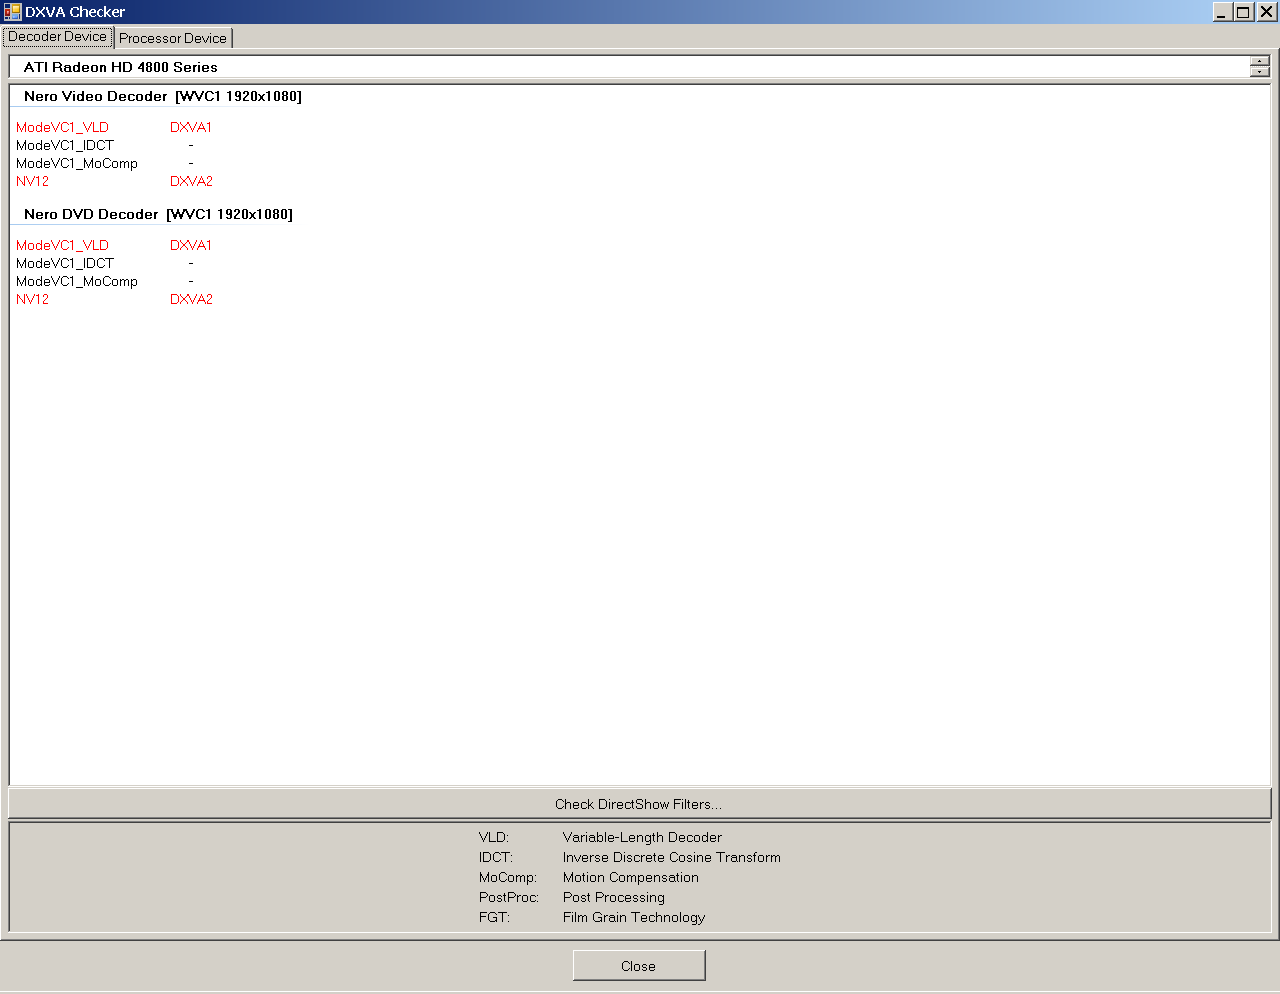
Task: Click NV12 under Nero Video Decoder
Action: tap(32, 181)
